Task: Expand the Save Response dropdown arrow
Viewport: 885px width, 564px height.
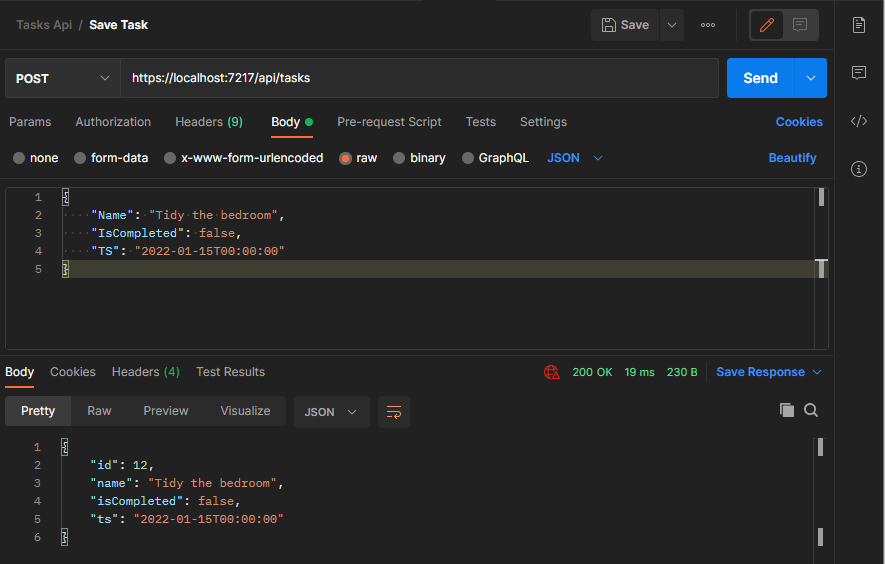Action: coord(817,372)
